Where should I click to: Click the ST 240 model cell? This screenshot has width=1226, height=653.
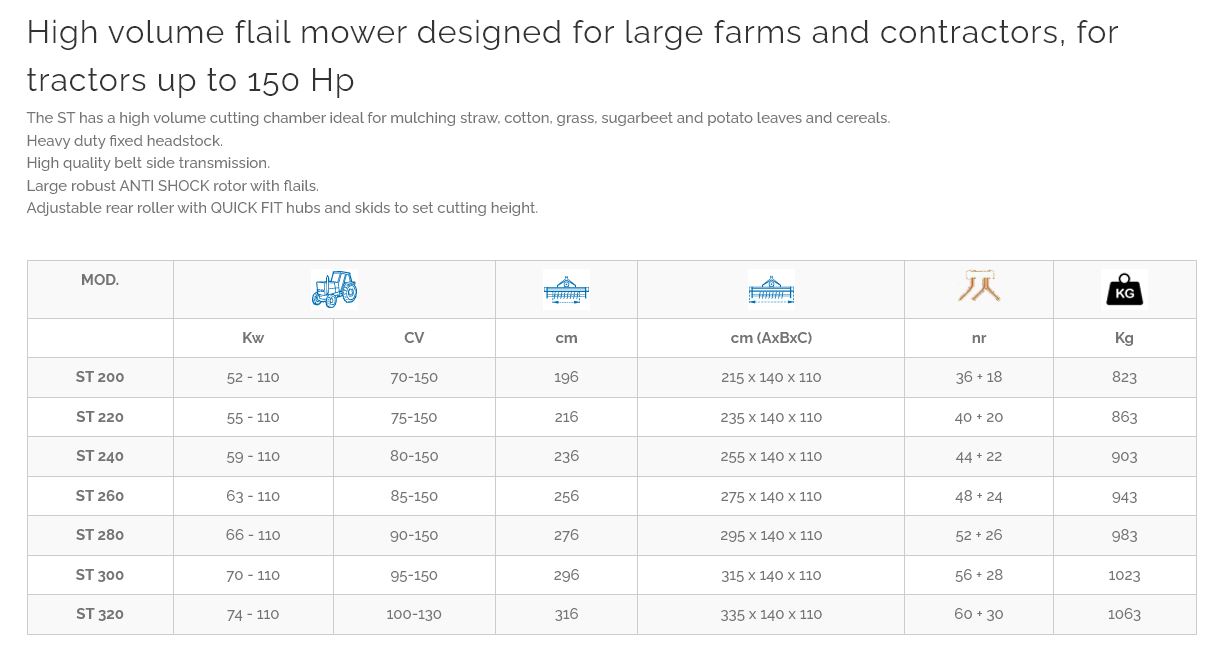pyautogui.click(x=100, y=456)
